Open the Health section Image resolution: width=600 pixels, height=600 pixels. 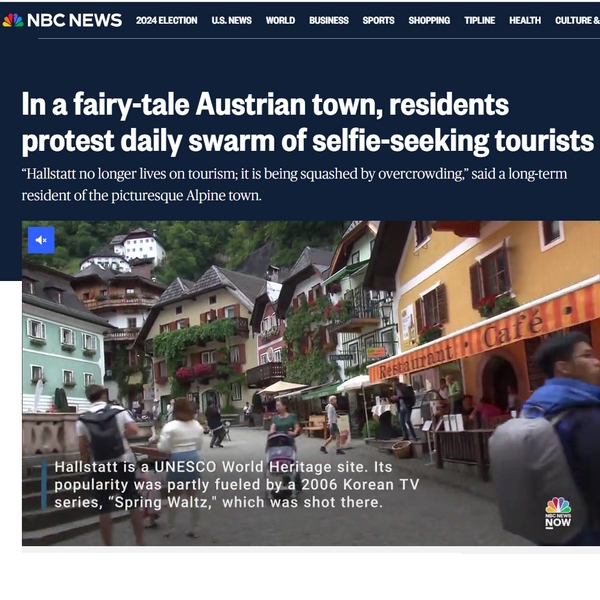tap(525, 20)
